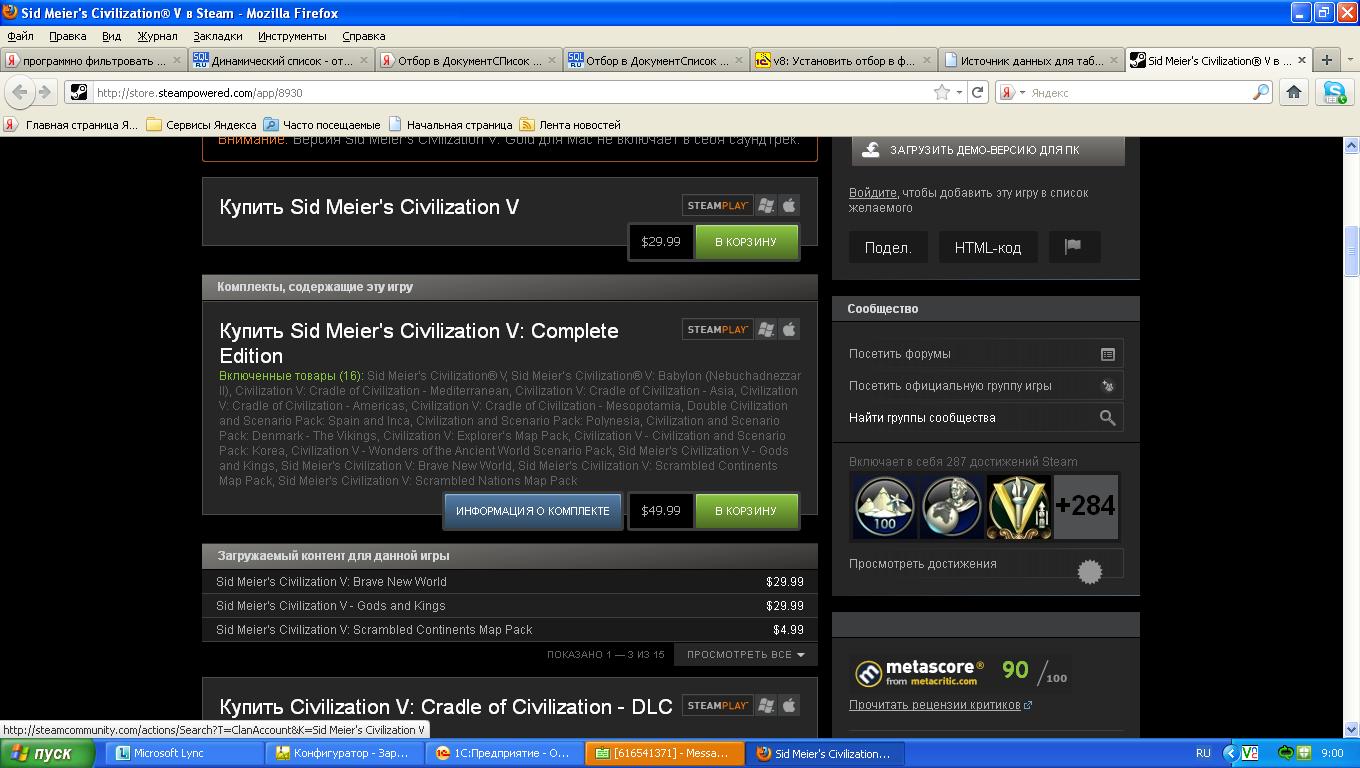Switch to "v8: Установить отбор" tab
Image resolution: width=1360 pixels, height=768 pixels.
pos(844,60)
